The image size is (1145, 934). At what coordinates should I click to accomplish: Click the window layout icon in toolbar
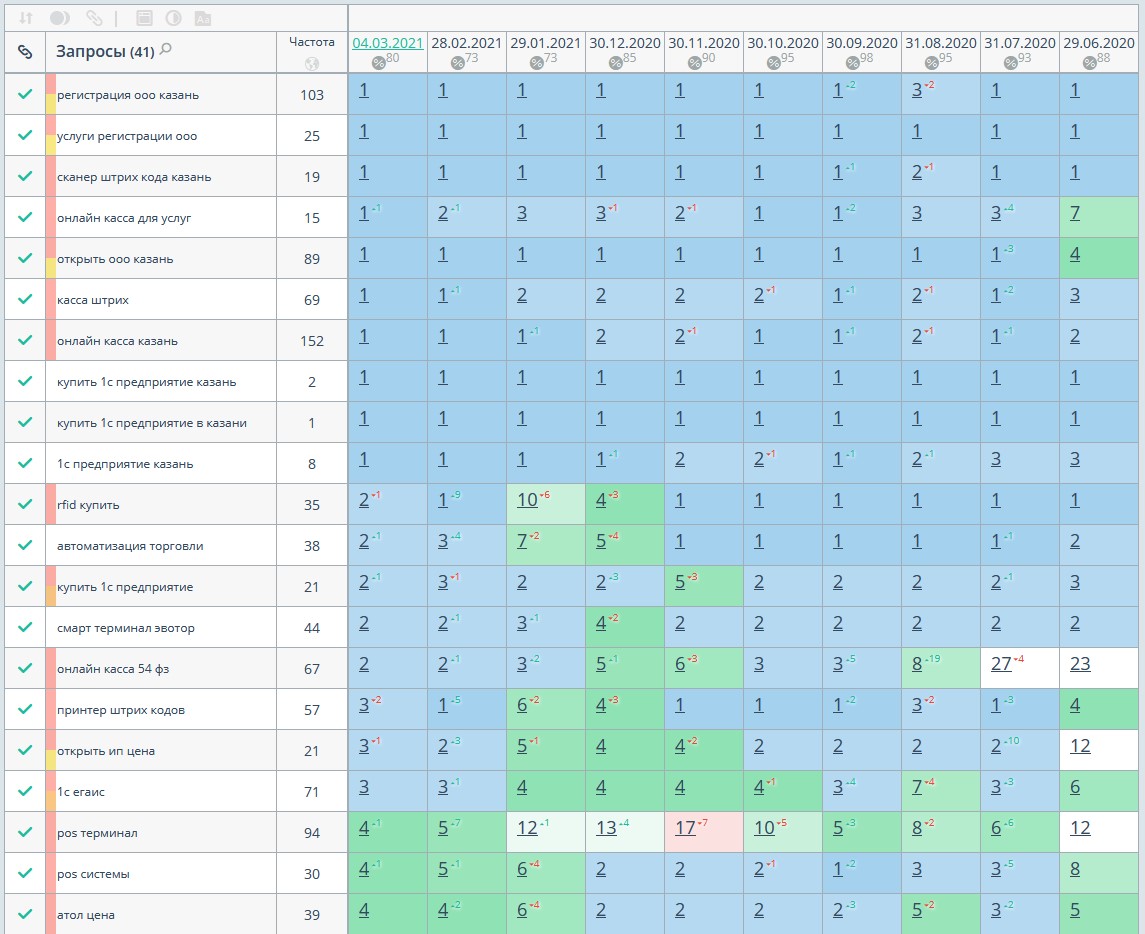(x=144, y=18)
